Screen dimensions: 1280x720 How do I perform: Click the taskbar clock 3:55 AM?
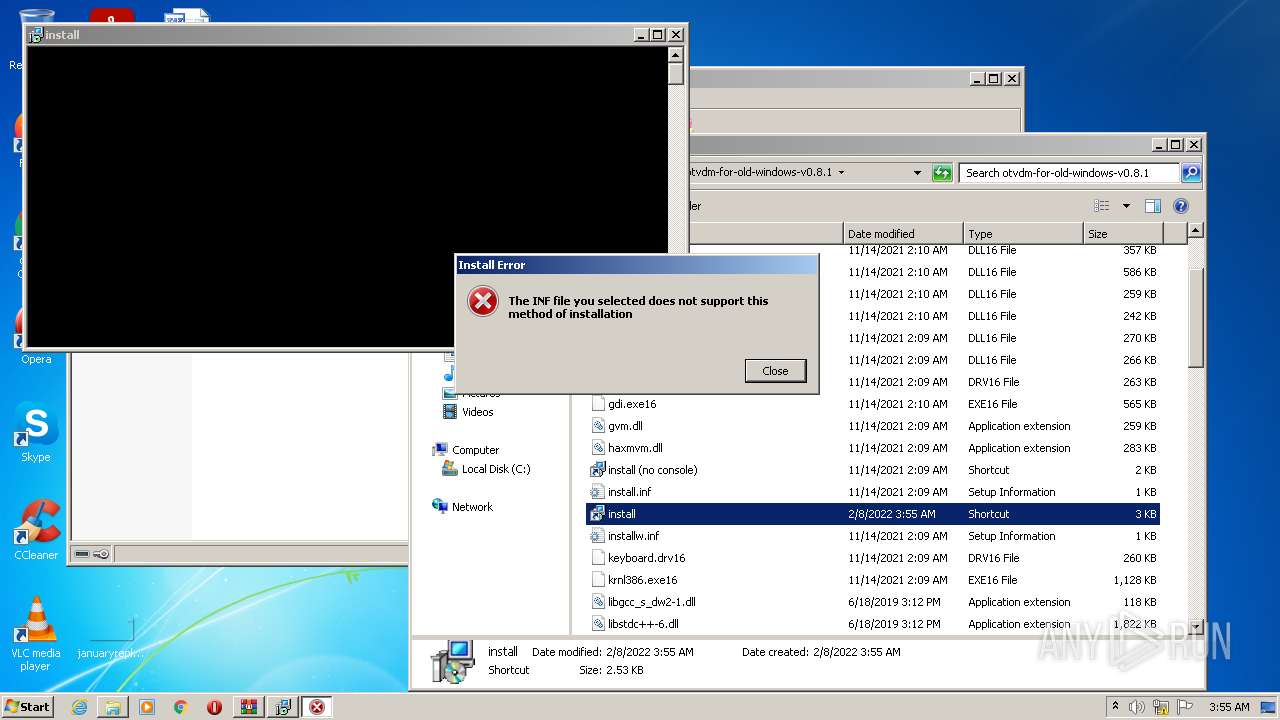[x=1228, y=707]
